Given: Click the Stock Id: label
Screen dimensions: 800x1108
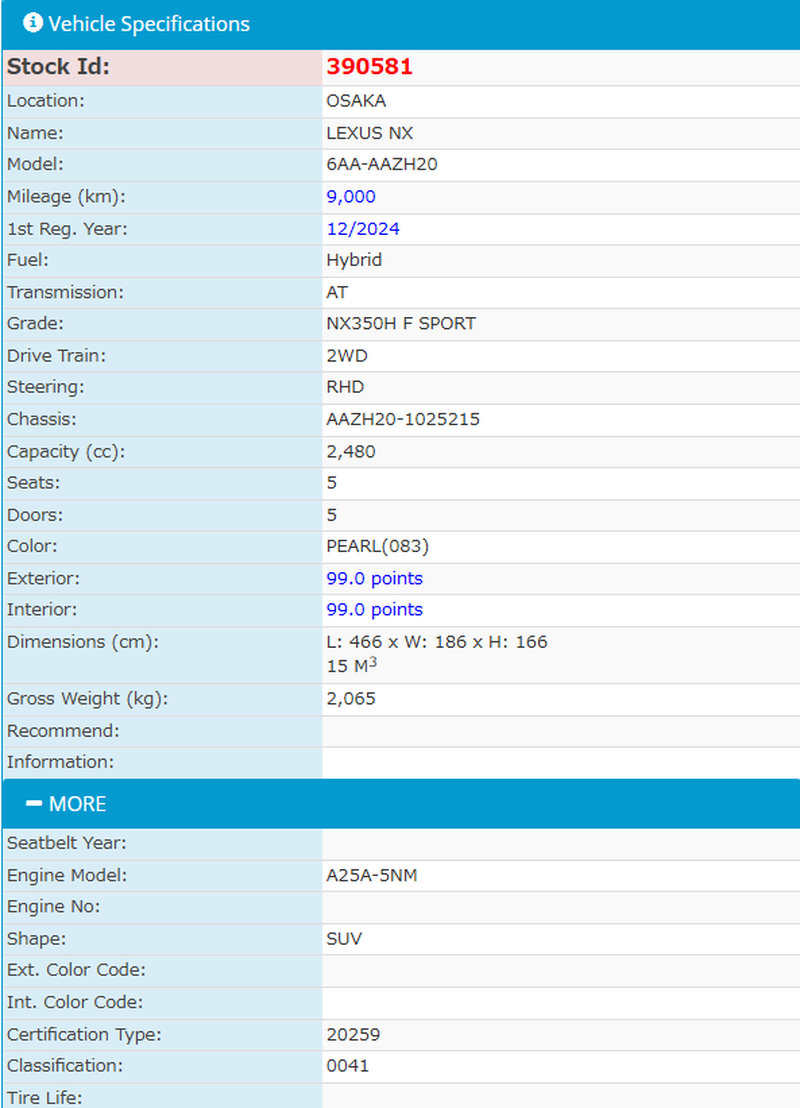Looking at the screenshot, I should click(59, 66).
